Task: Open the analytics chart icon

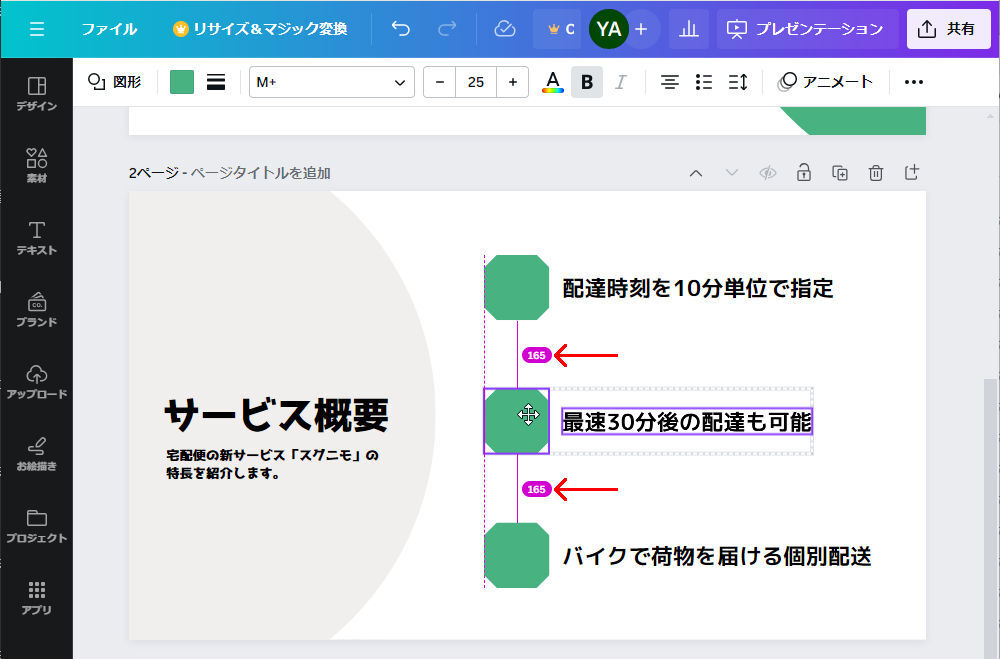Action: (689, 29)
